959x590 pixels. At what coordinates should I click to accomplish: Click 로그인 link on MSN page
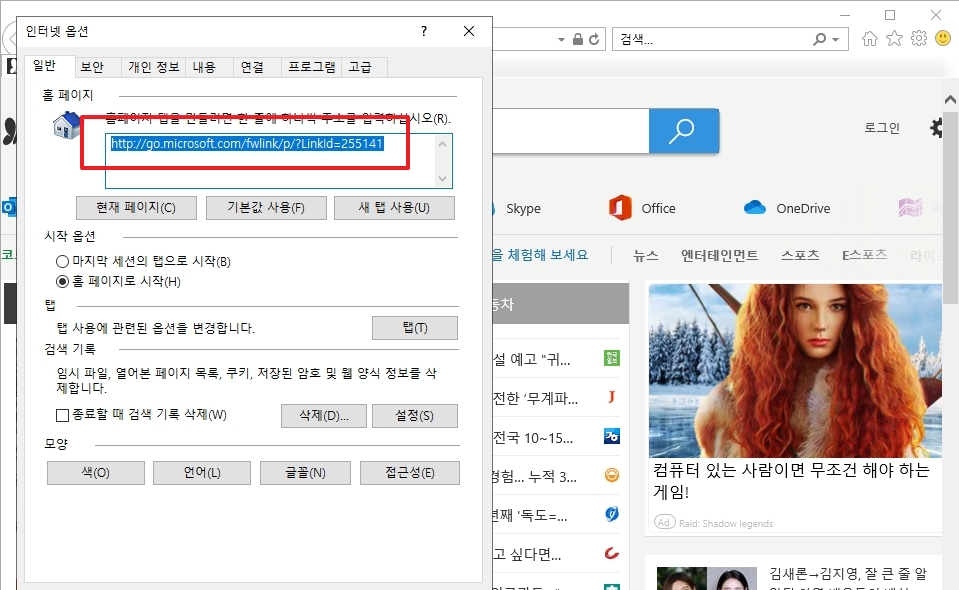tap(881, 128)
